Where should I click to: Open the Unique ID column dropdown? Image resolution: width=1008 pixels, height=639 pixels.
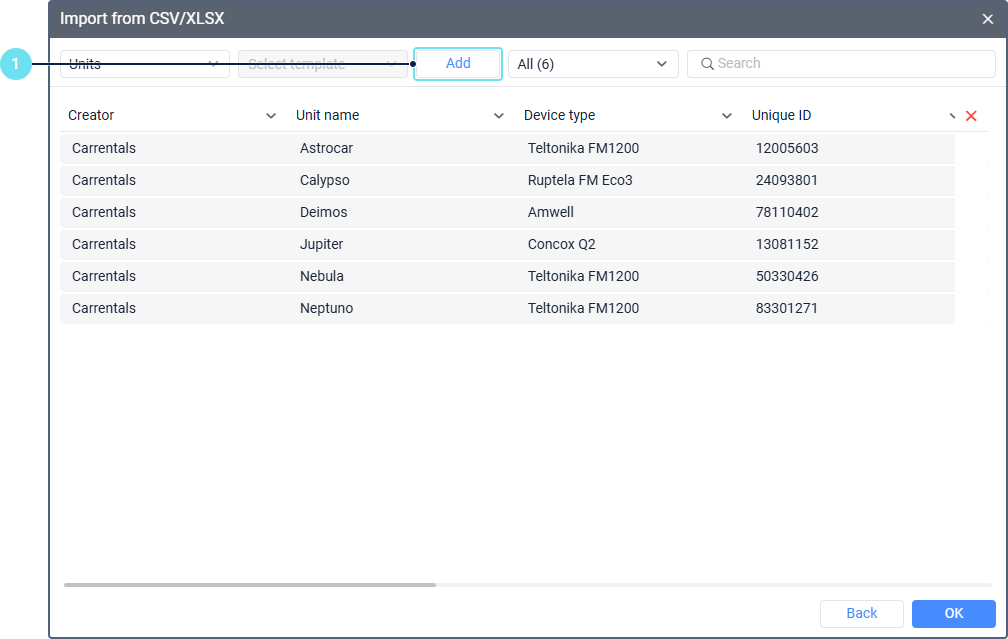[952, 116]
